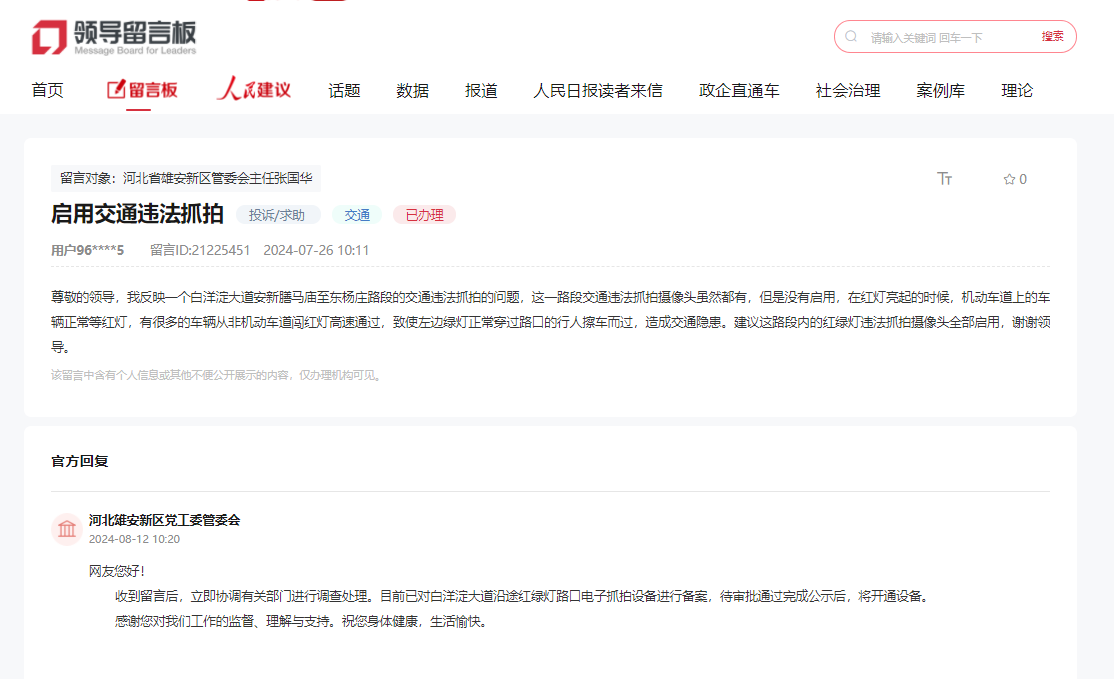Image resolution: width=1114 pixels, height=679 pixels.
Task: Click the government building avatar icon
Action: (x=67, y=529)
